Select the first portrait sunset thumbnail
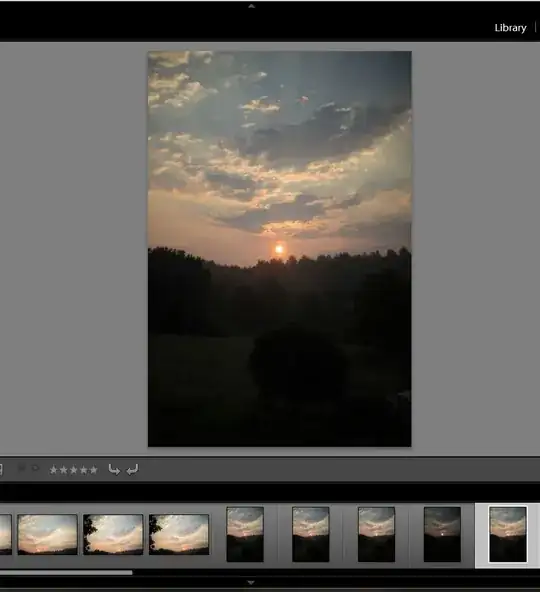 tap(245, 534)
